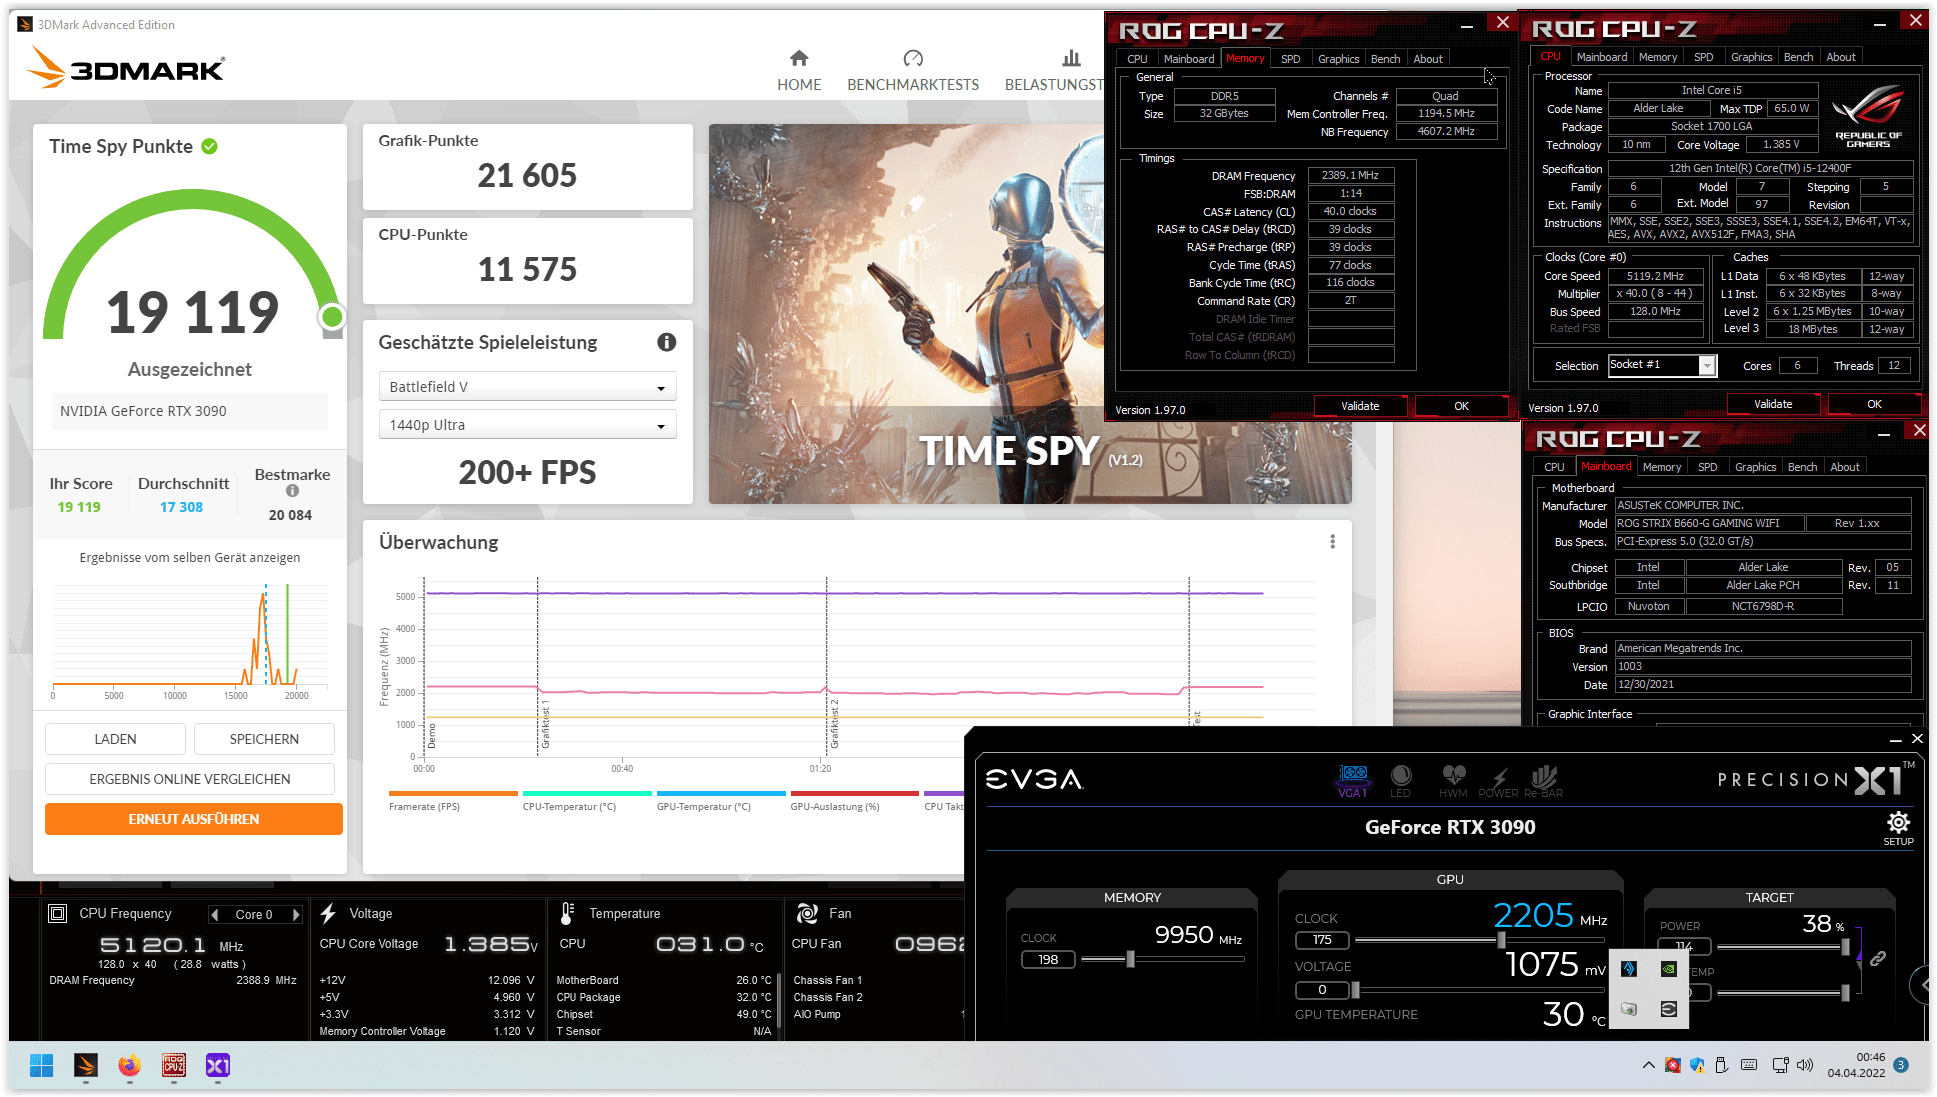
Task: Toggle the power/temp target link icon
Action: 1877,959
